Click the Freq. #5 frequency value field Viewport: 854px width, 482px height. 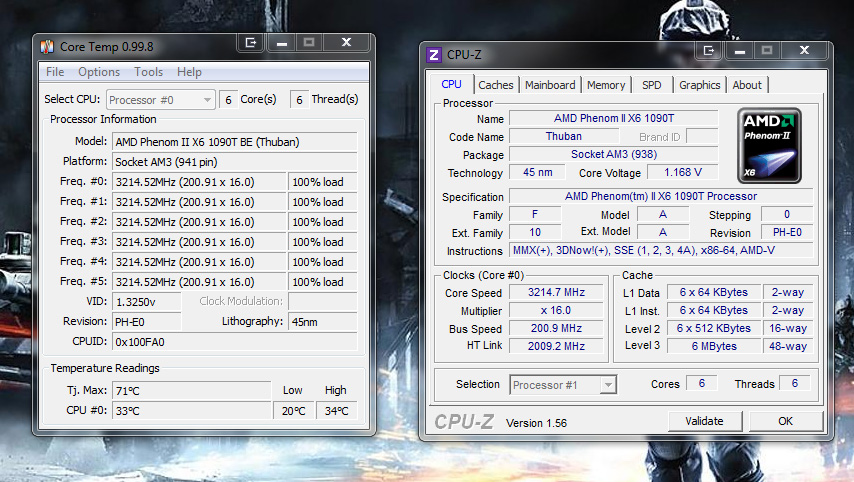point(199,282)
